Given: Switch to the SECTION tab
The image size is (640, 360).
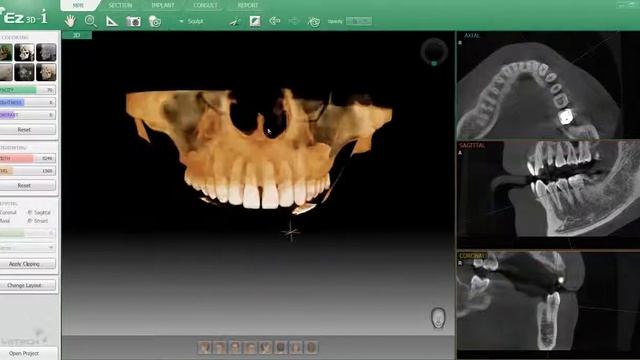Looking at the screenshot, I should [x=120, y=5].
